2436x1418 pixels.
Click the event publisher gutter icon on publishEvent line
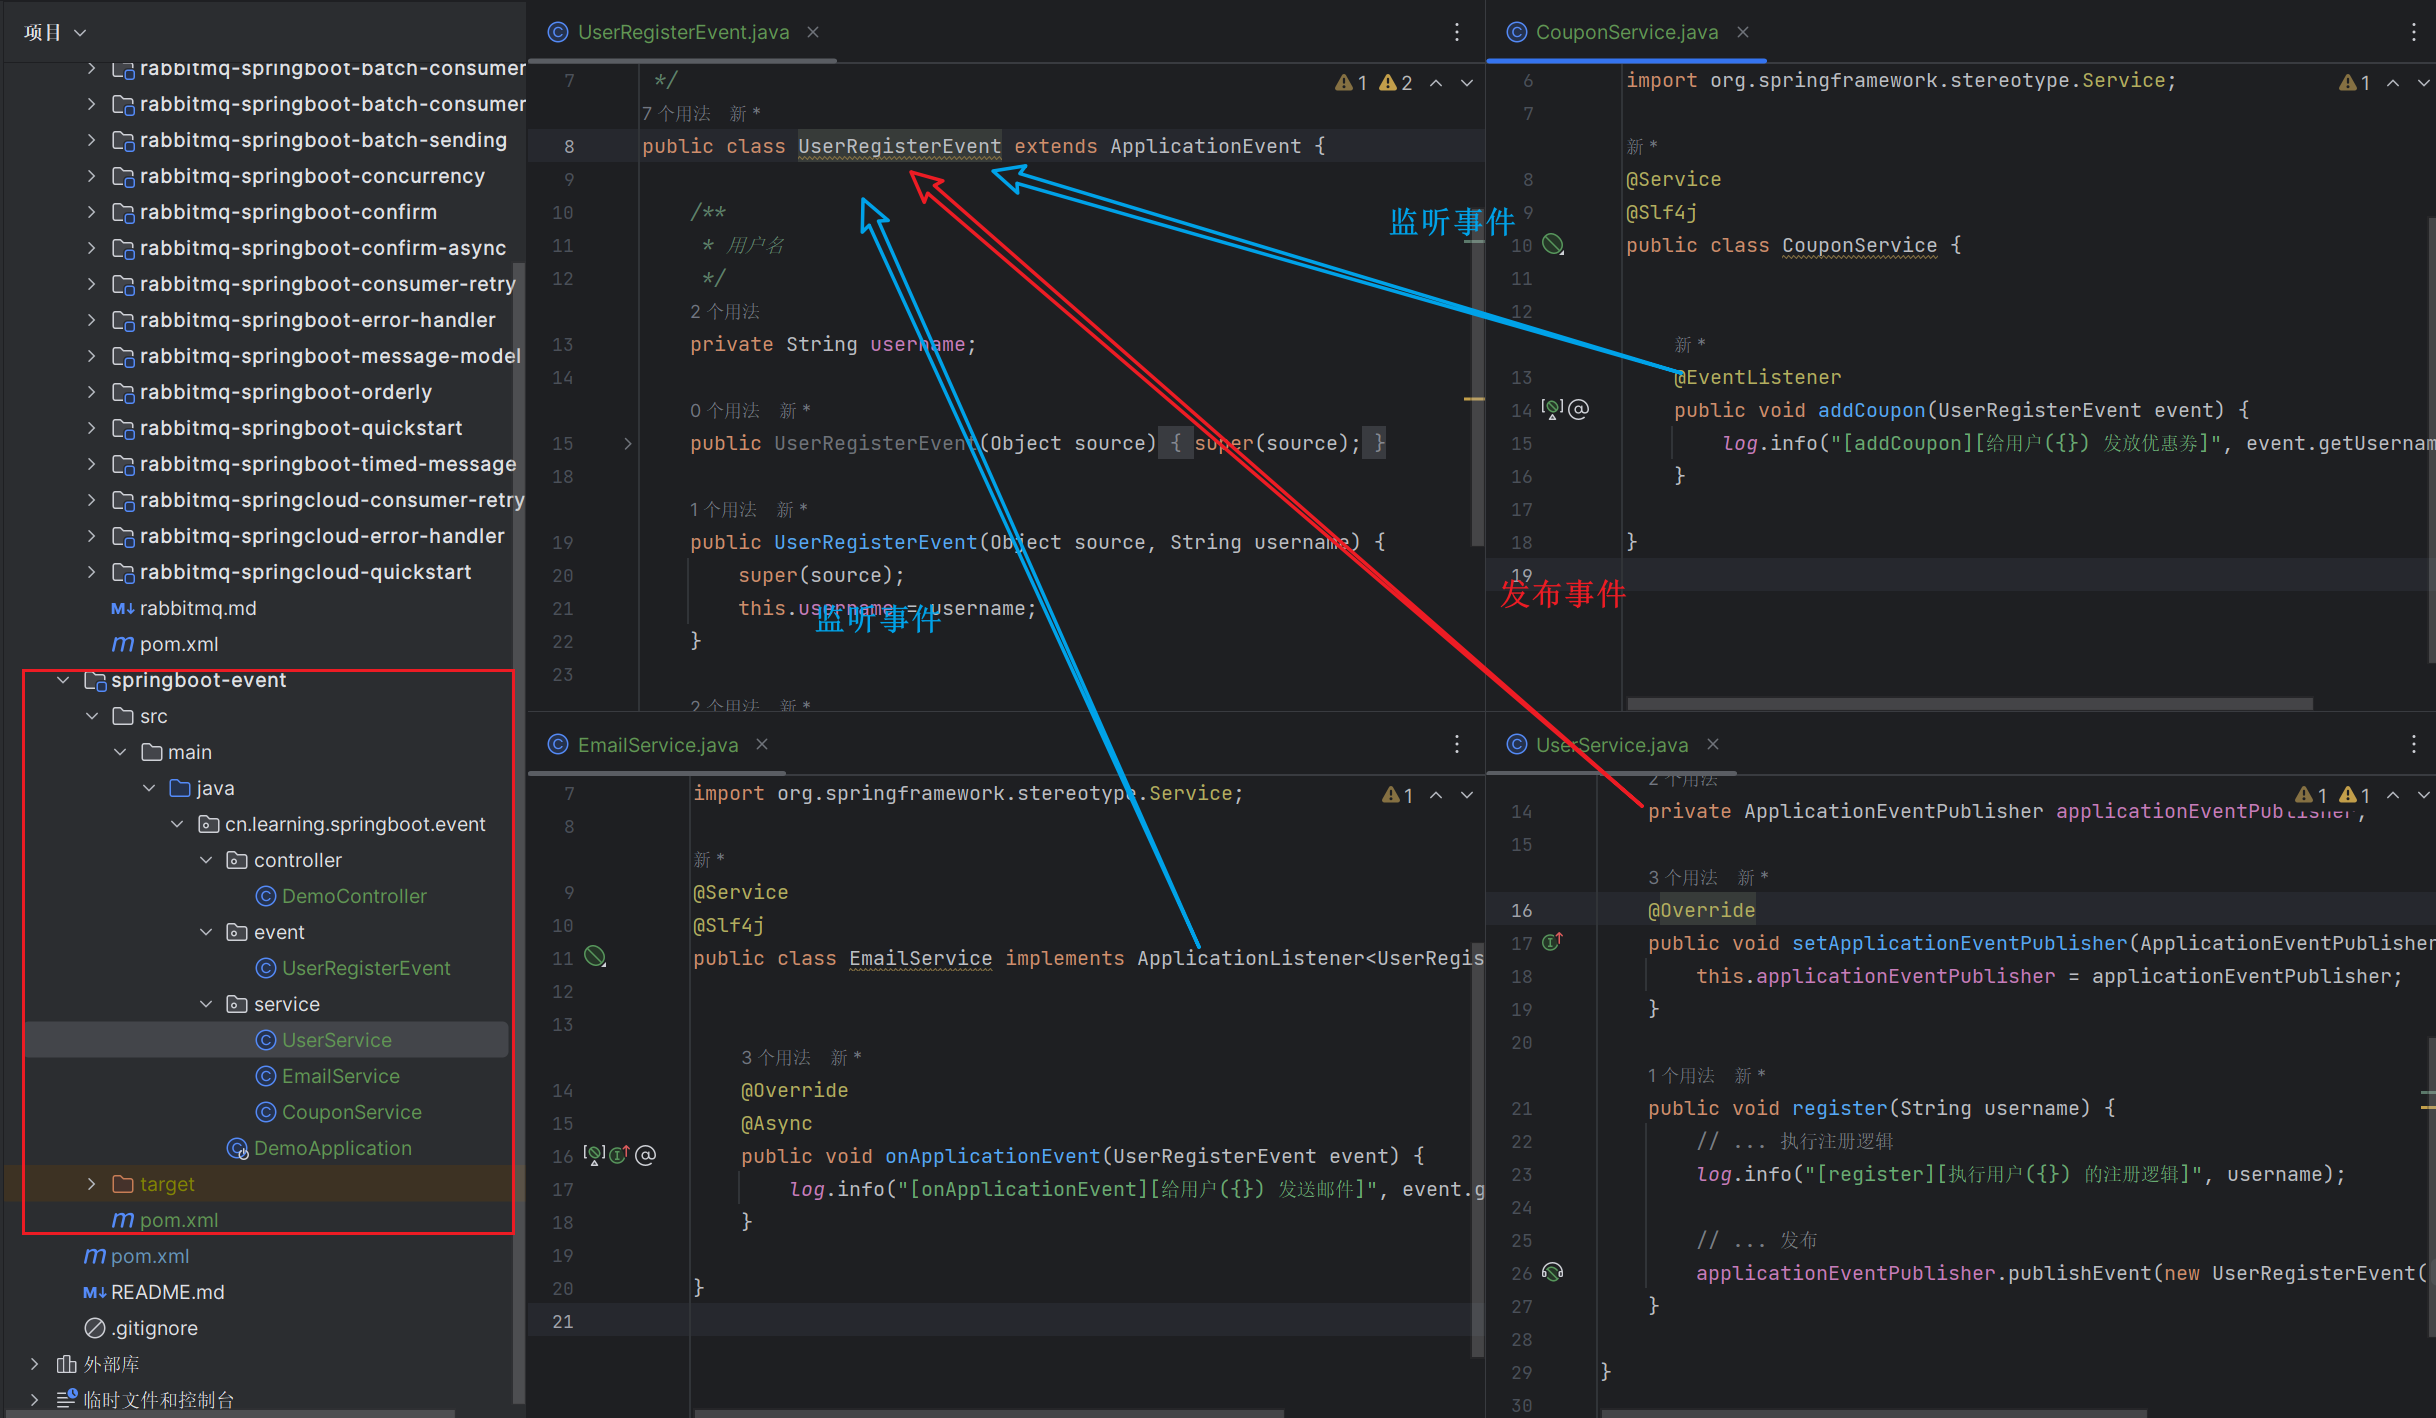[1553, 1272]
